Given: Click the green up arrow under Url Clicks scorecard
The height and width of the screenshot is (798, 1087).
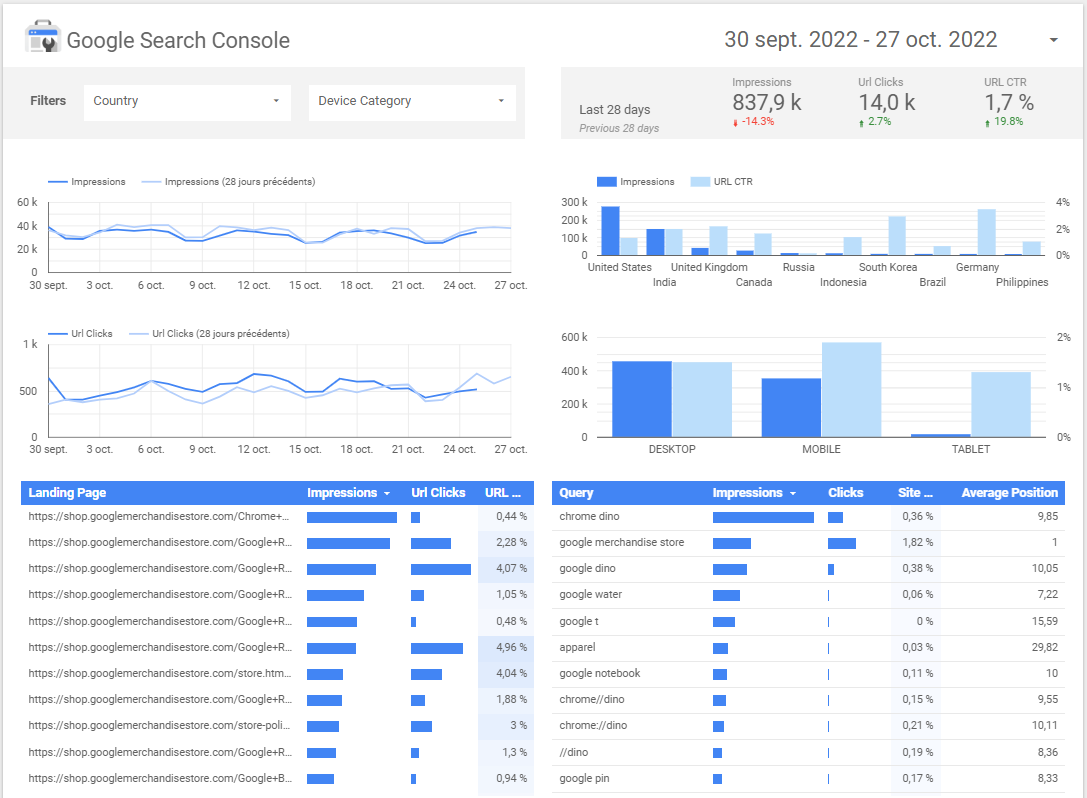Looking at the screenshot, I should click(x=862, y=123).
